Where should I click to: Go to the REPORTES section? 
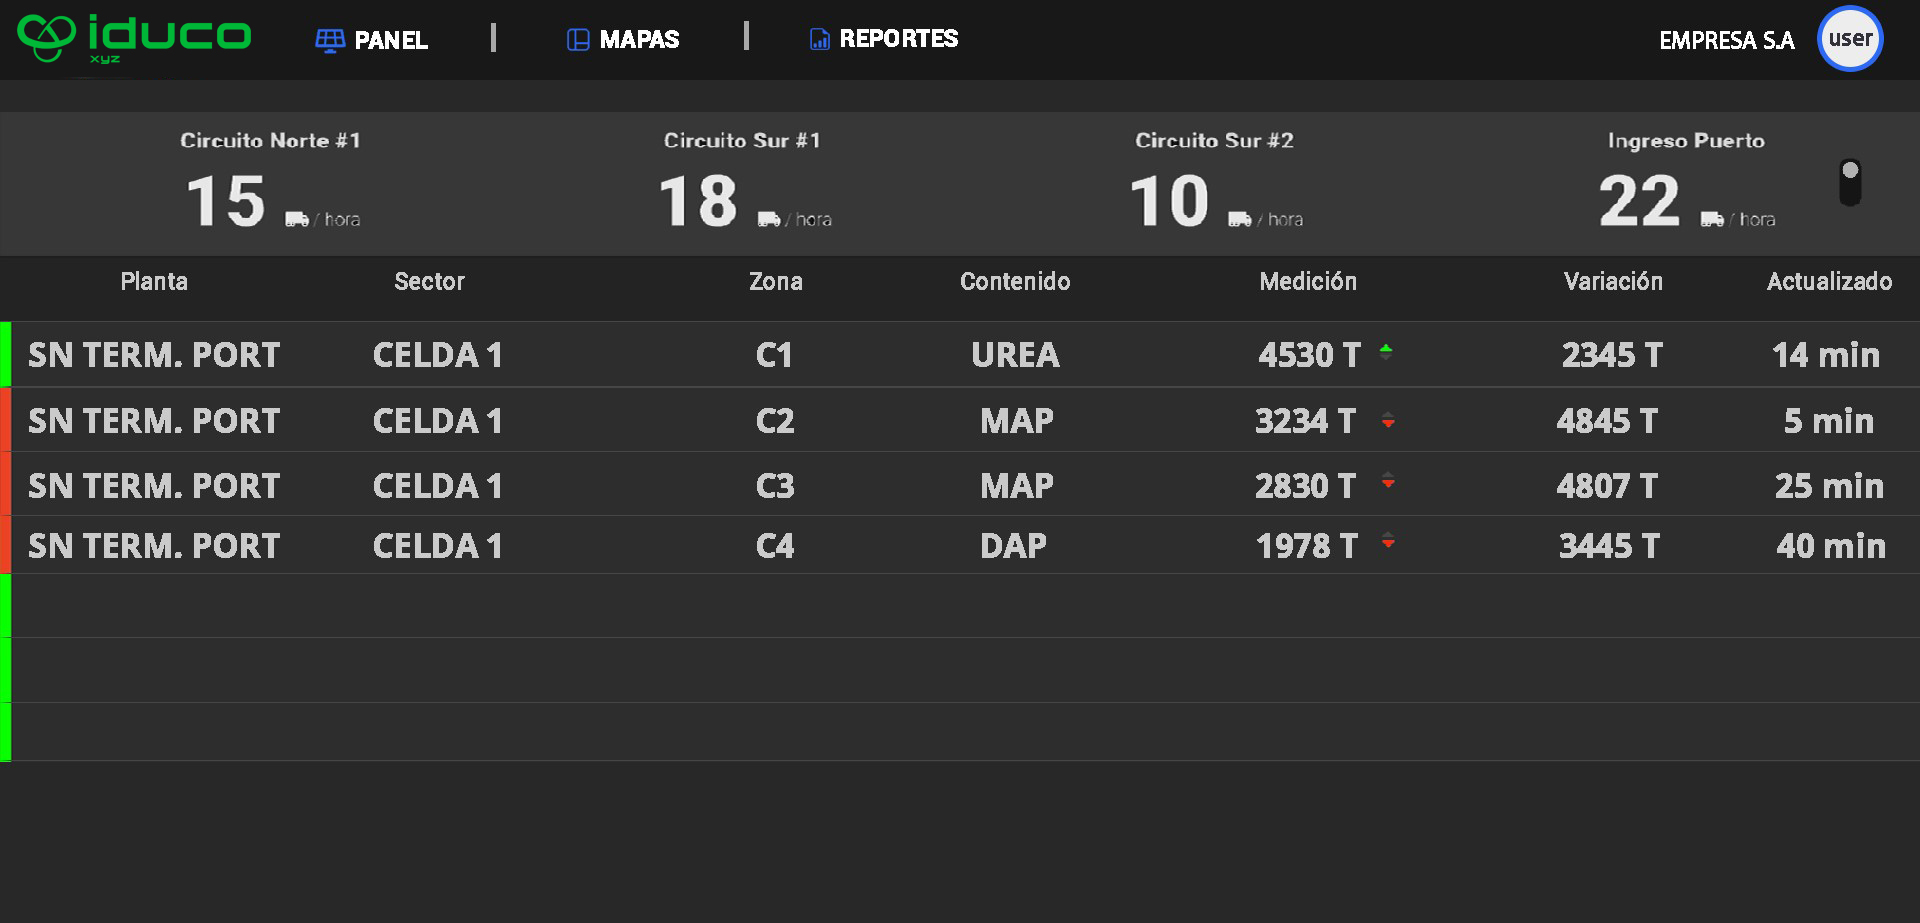pyautogui.click(x=898, y=39)
